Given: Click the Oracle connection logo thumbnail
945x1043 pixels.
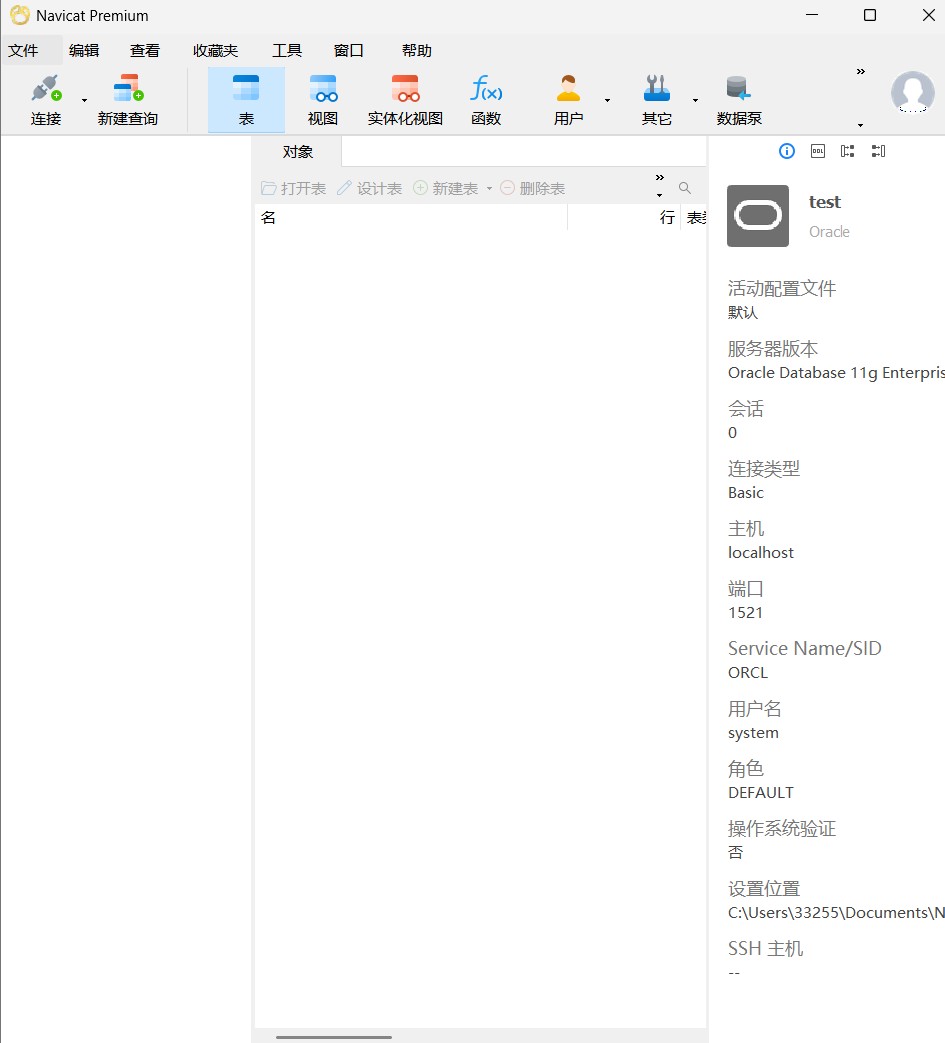Looking at the screenshot, I should [x=758, y=216].
